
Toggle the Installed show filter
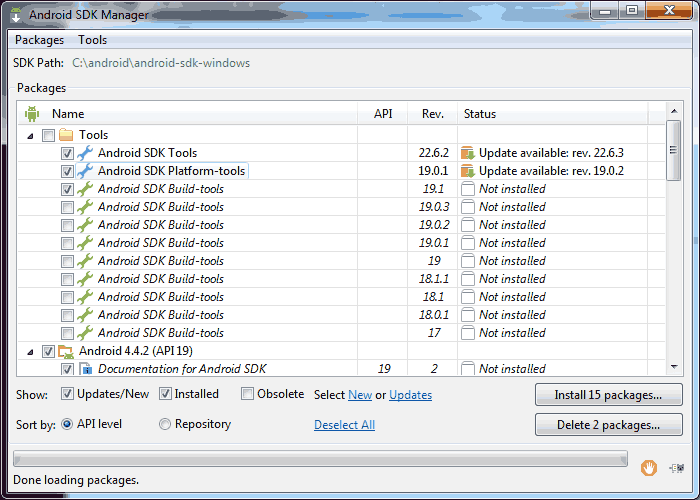[165, 394]
